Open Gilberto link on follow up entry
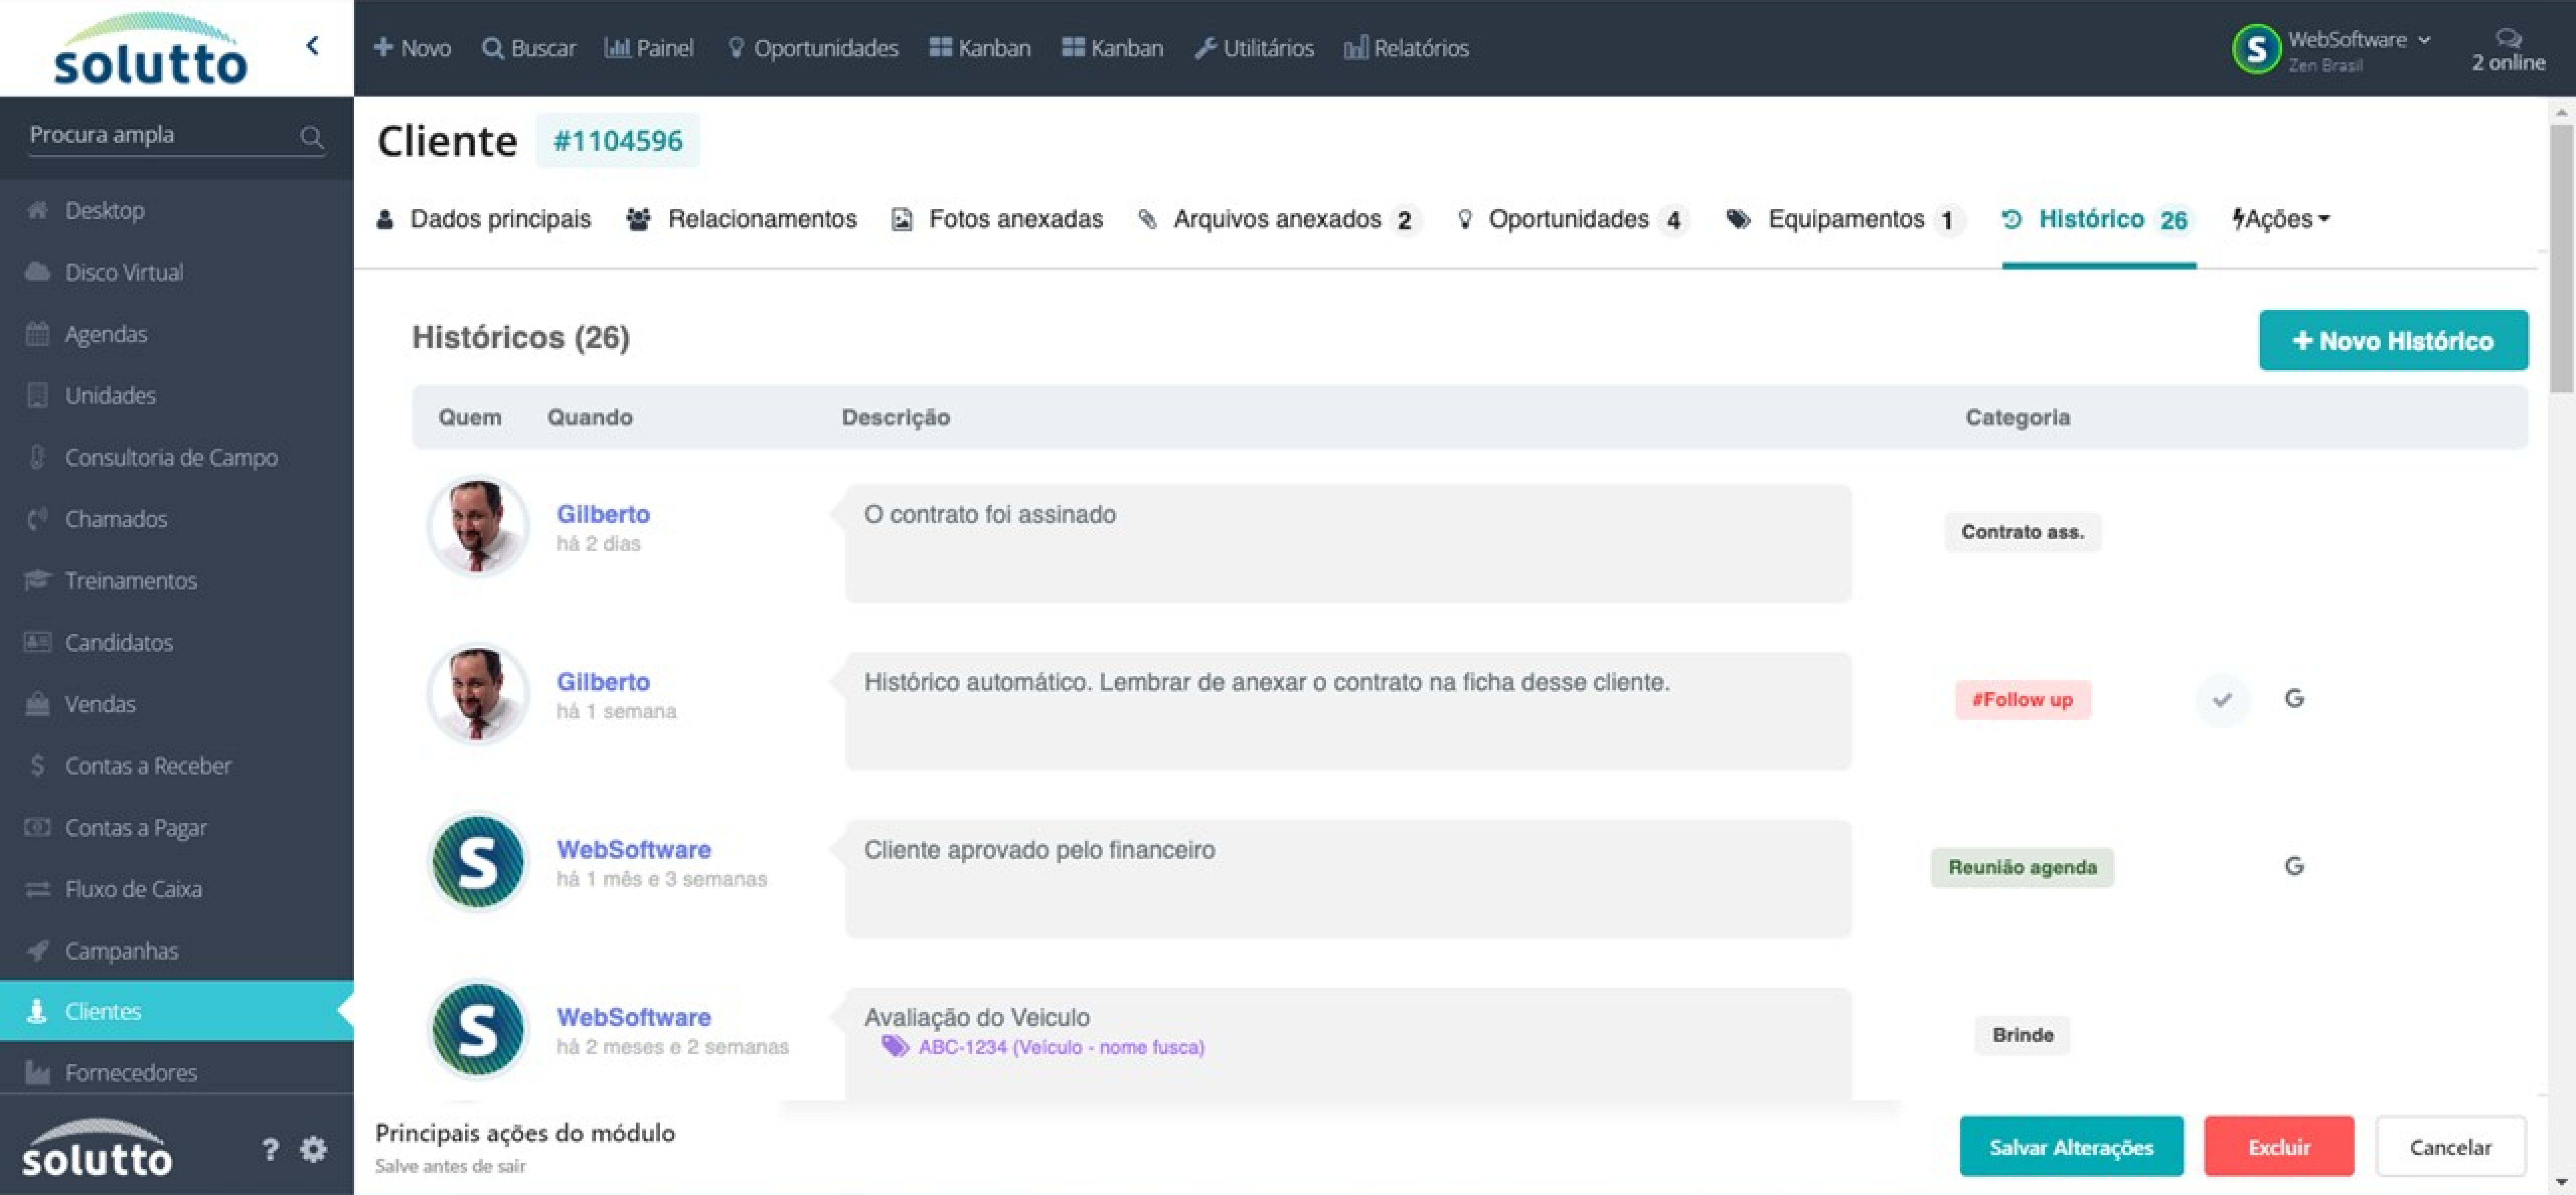The height and width of the screenshot is (1195, 2576). [x=603, y=682]
